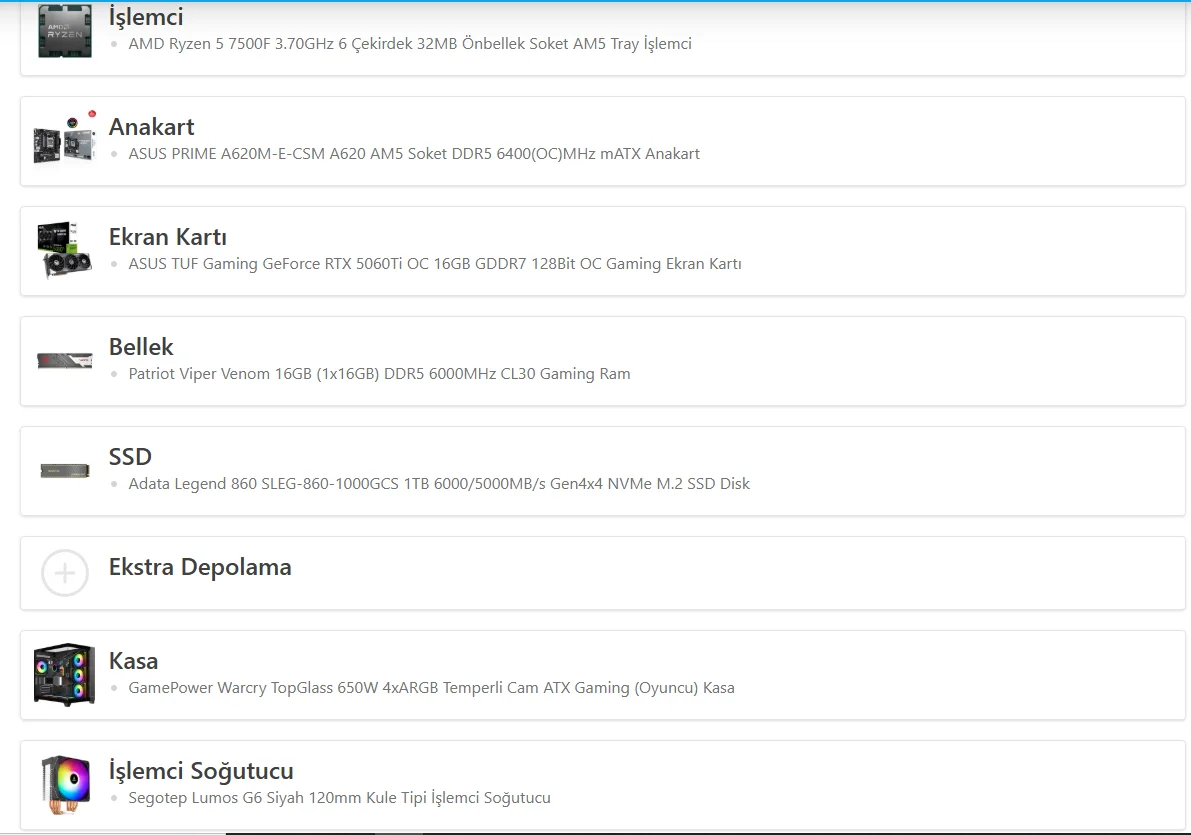Click the AMD Ryzen processor thumbnail

pyautogui.click(x=65, y=31)
